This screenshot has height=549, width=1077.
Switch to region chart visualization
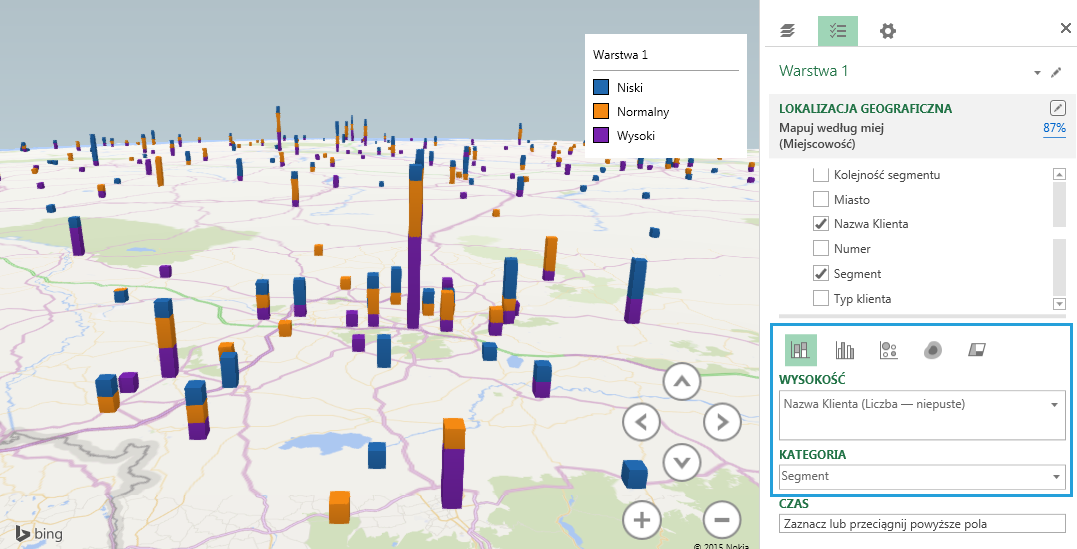tap(976, 350)
